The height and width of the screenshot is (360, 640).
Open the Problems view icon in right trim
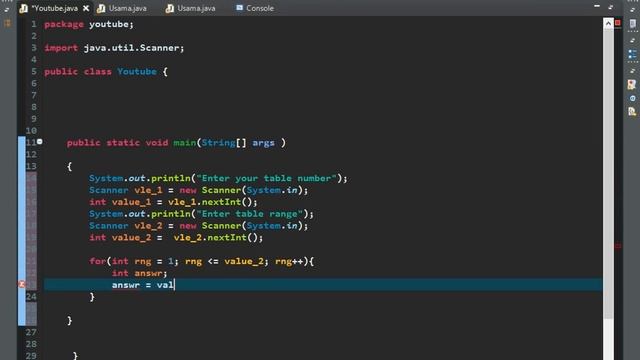(632, 84)
